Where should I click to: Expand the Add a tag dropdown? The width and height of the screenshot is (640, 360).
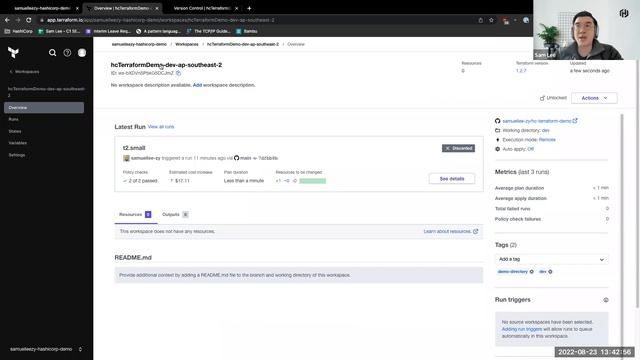pyautogui.click(x=551, y=259)
